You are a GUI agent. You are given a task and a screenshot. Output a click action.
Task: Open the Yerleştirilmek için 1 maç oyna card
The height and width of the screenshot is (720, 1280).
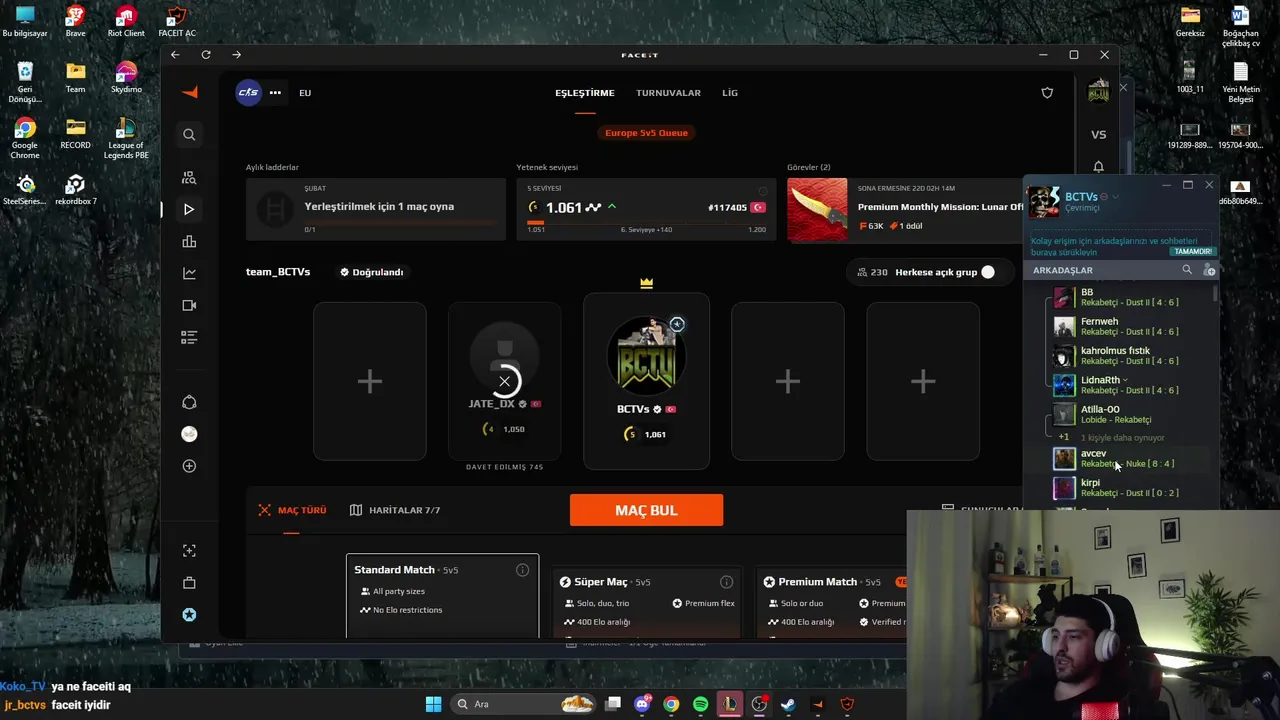[376, 209]
